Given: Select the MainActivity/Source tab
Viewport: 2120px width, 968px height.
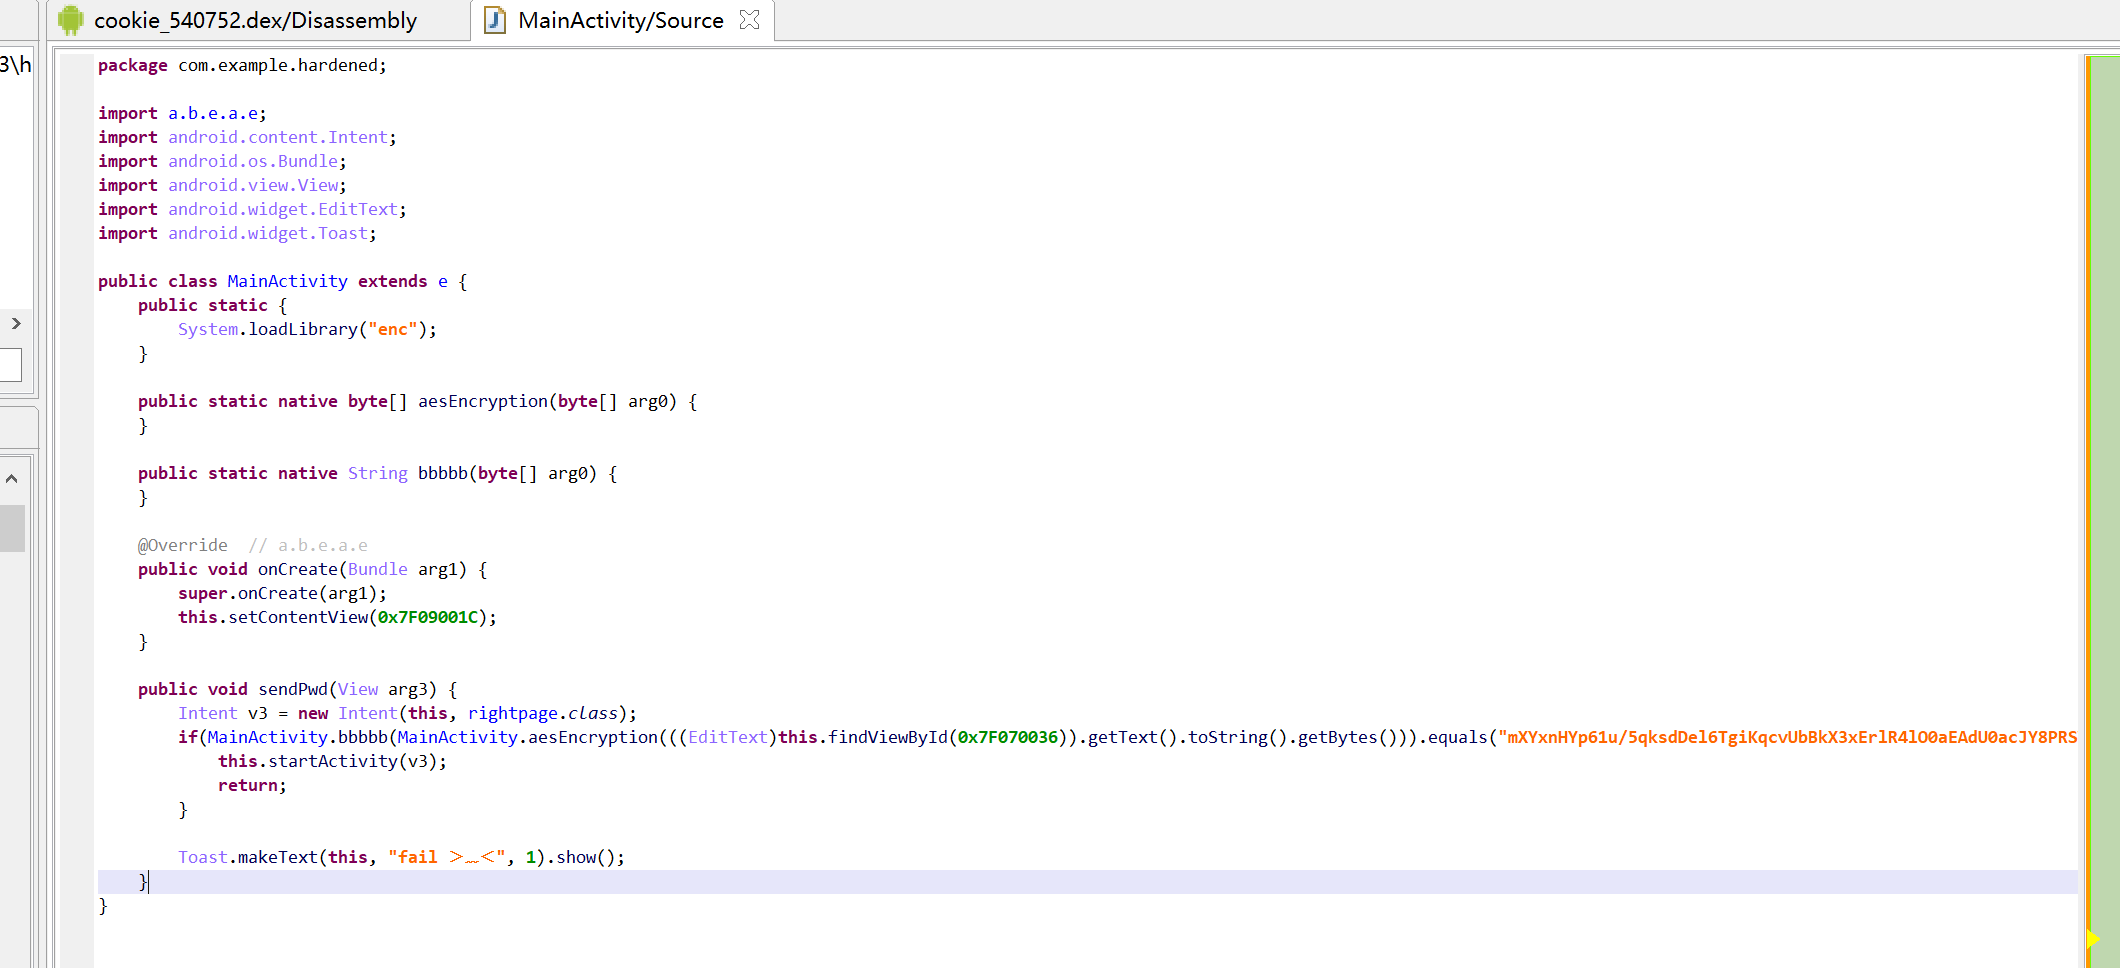Looking at the screenshot, I should point(620,20).
